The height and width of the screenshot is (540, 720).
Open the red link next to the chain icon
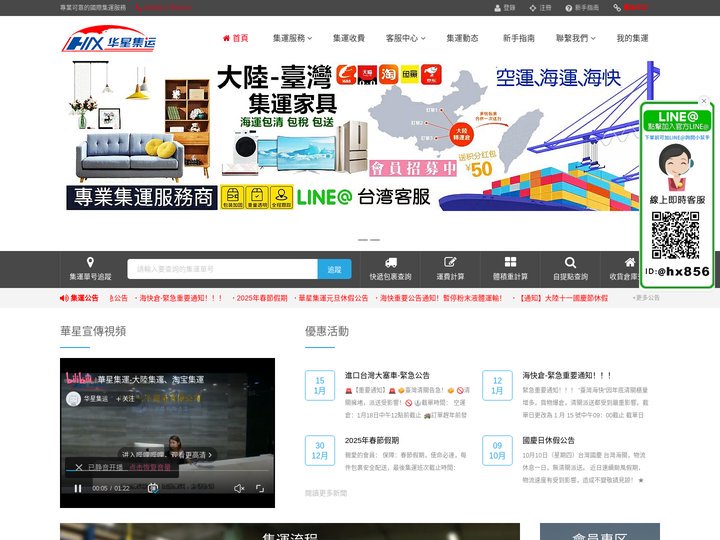tap(635, 7)
